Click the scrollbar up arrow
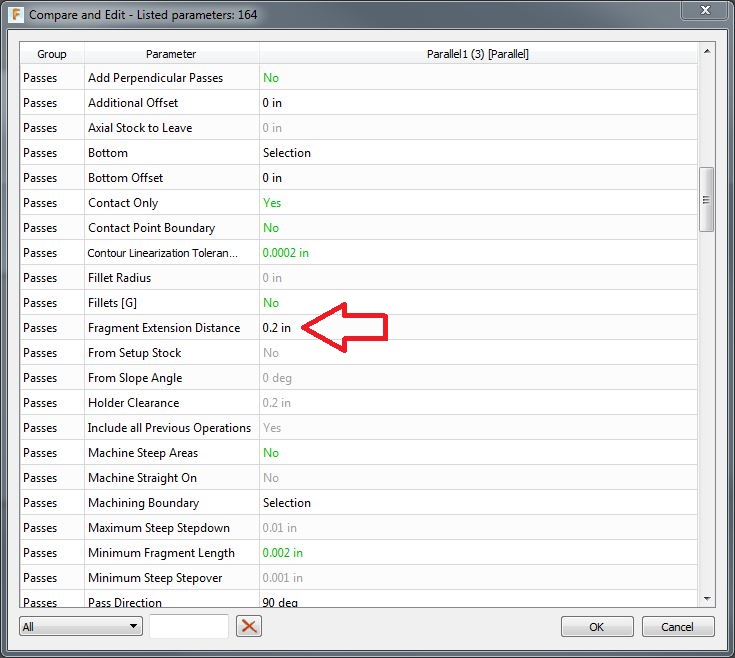The image size is (735, 658). pos(707,51)
